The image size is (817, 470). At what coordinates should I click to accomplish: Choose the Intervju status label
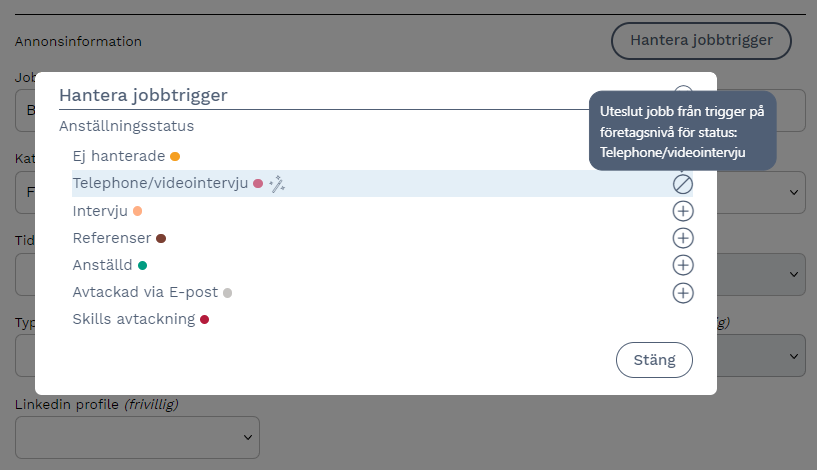coord(101,211)
